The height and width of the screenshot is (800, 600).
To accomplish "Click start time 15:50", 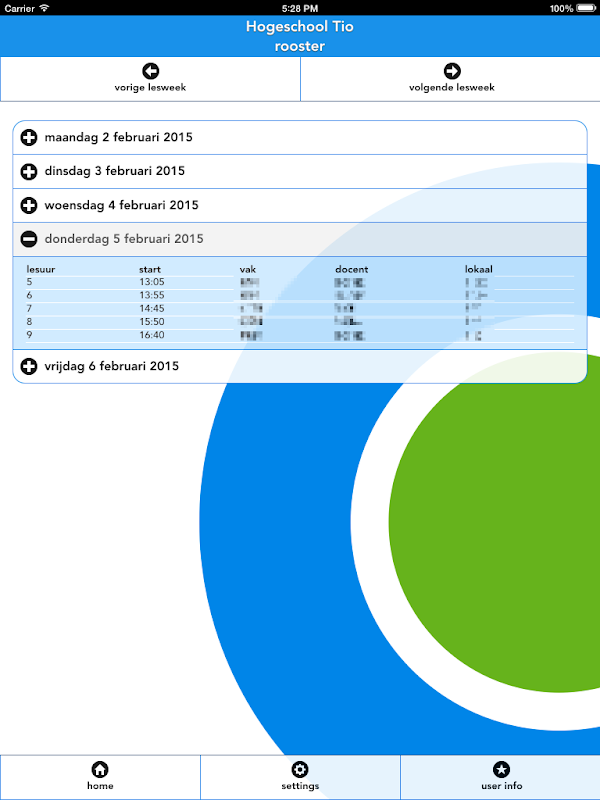I will click(152, 322).
